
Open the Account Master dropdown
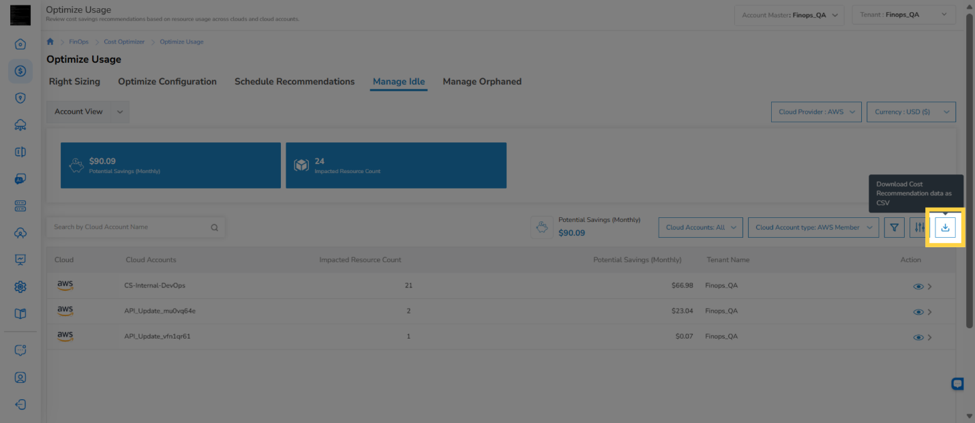[789, 15]
